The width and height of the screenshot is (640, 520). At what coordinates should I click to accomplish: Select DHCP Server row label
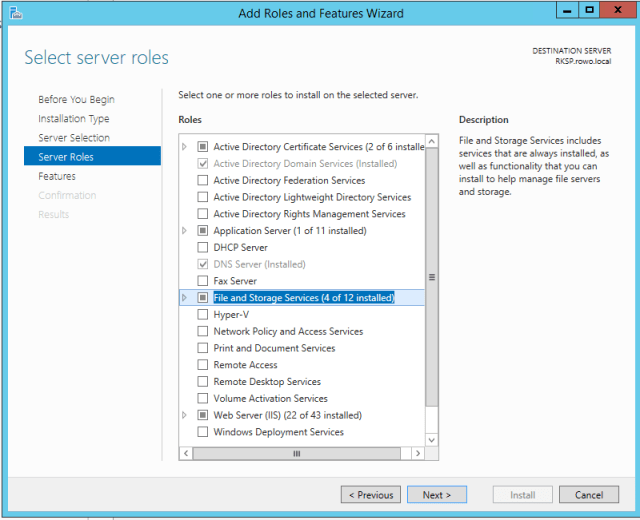(240, 247)
